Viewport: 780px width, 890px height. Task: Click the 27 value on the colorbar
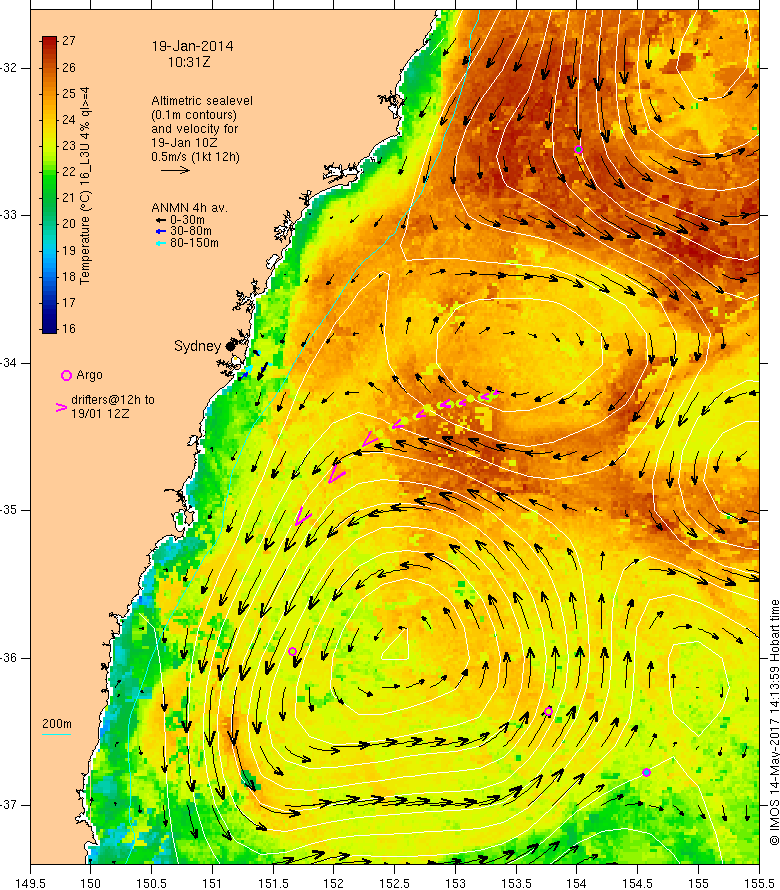69,41
